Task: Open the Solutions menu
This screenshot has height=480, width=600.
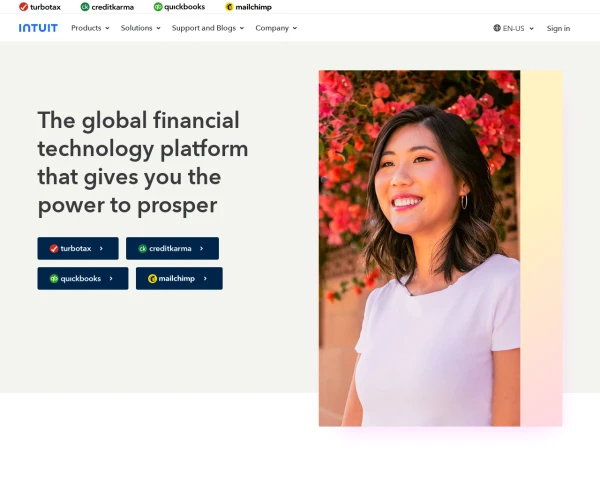Action: 140,28
